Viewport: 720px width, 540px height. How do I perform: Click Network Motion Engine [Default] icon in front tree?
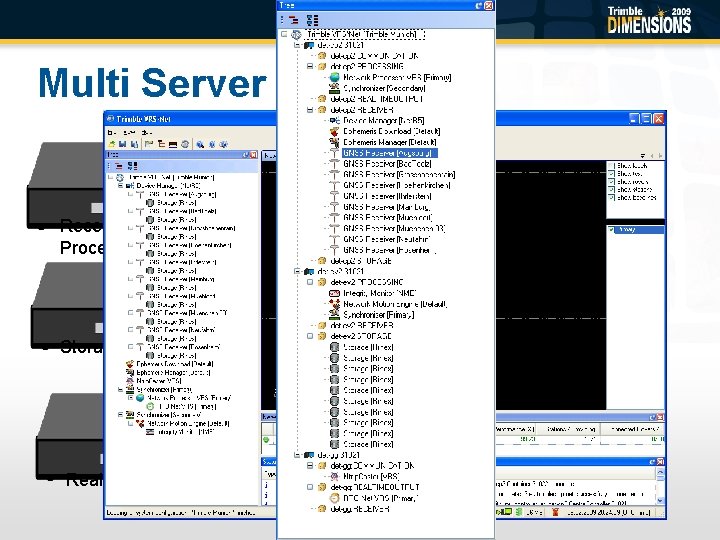(334, 304)
